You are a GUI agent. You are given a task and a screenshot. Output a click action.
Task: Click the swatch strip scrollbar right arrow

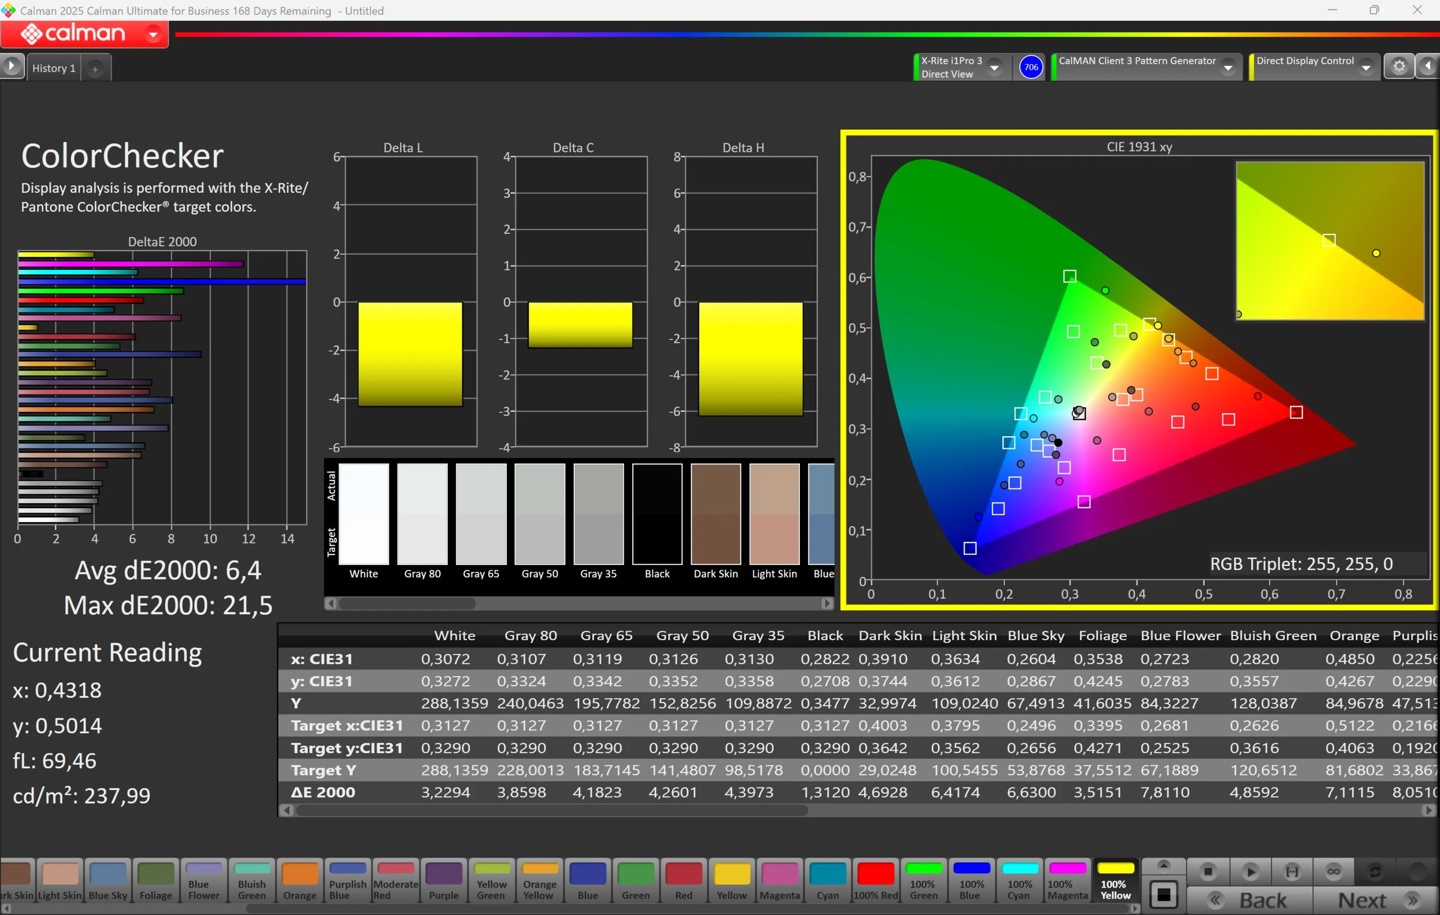click(x=827, y=603)
